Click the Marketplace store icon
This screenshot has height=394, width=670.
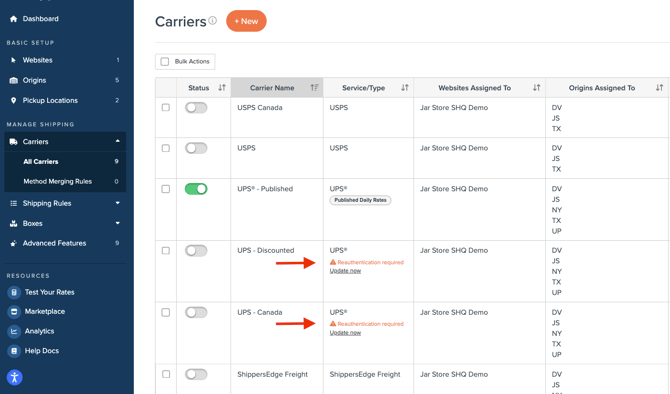point(14,312)
